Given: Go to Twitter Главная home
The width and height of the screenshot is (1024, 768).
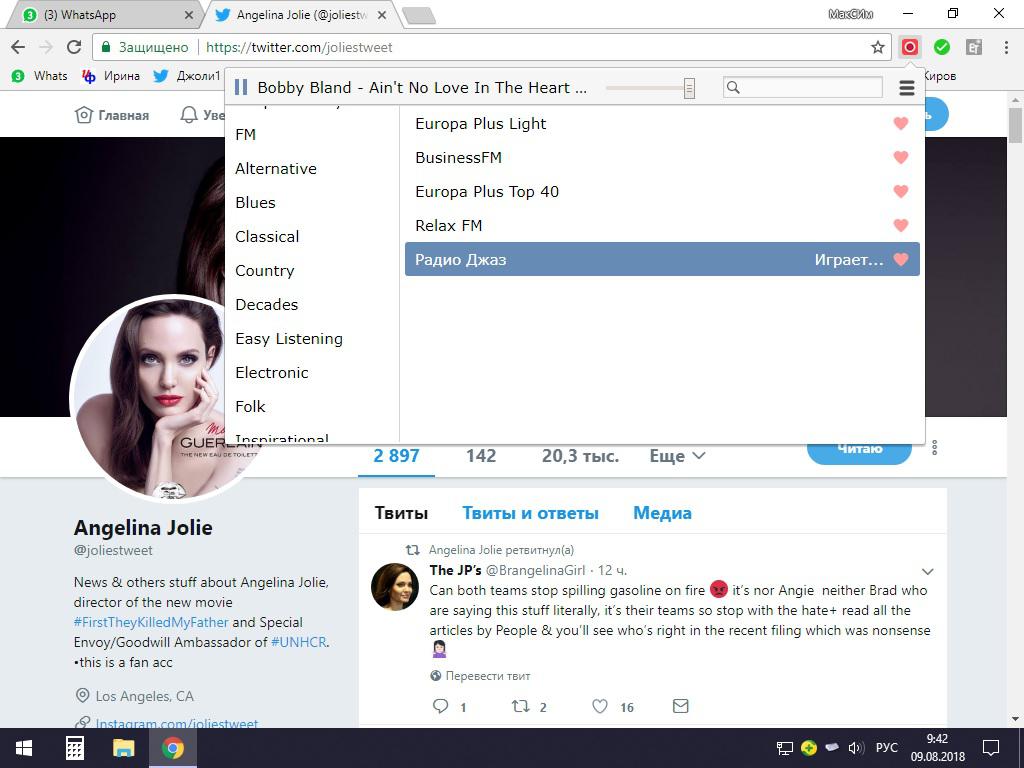Looking at the screenshot, I should tap(112, 115).
